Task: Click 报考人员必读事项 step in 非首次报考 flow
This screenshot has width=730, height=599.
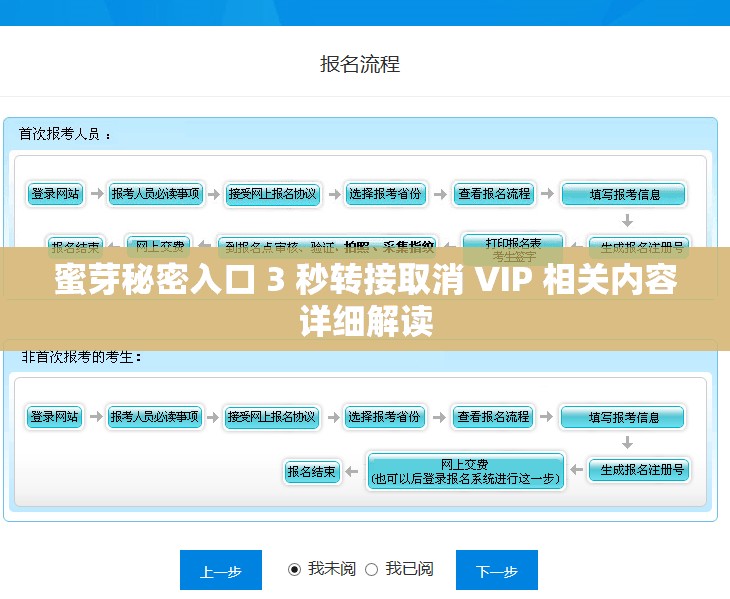Action: pyautogui.click(x=155, y=417)
